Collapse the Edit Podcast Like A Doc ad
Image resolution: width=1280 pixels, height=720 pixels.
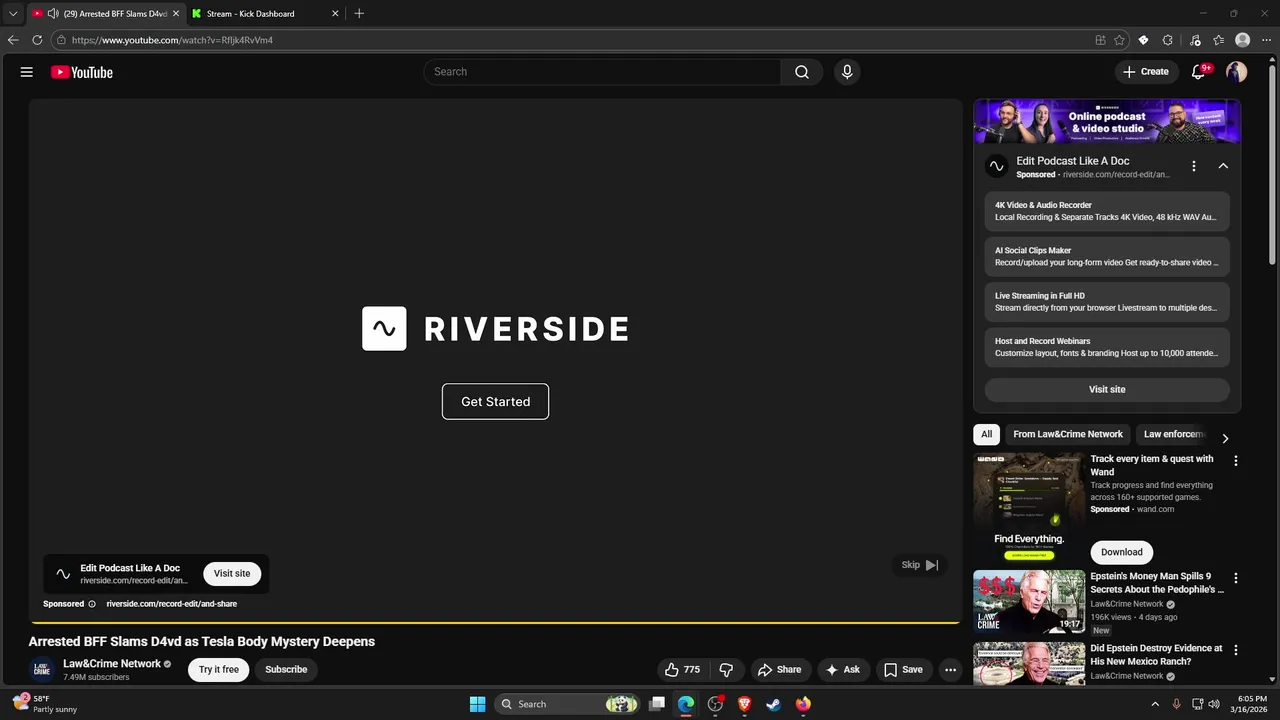point(1223,166)
